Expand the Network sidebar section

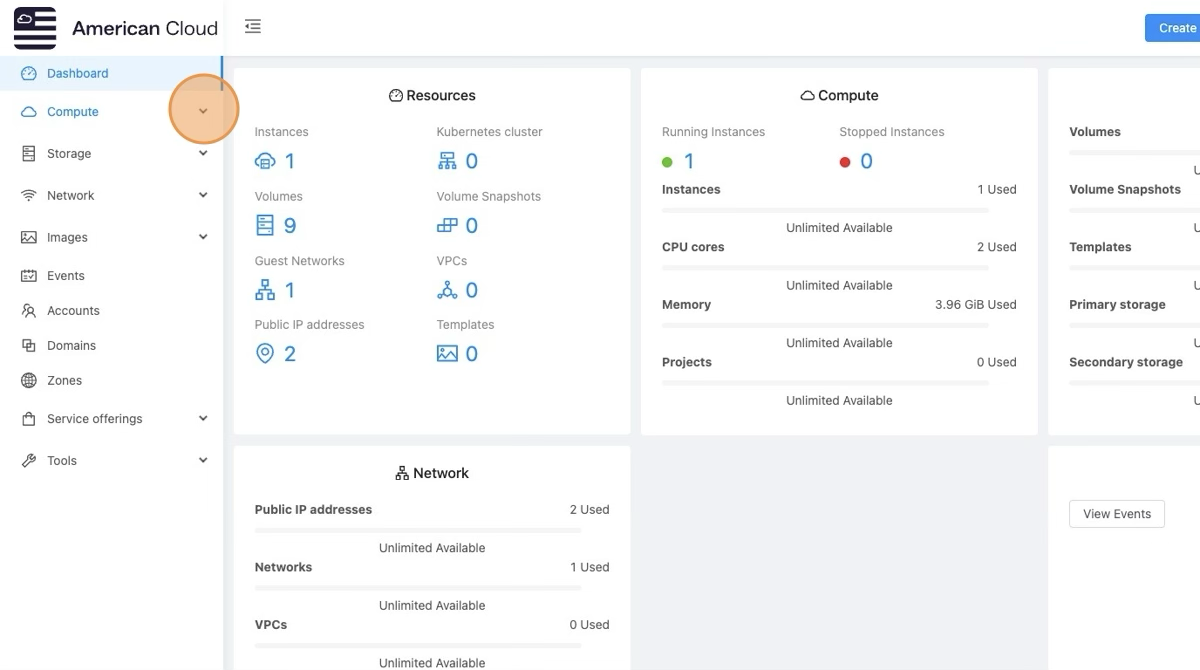pos(203,196)
